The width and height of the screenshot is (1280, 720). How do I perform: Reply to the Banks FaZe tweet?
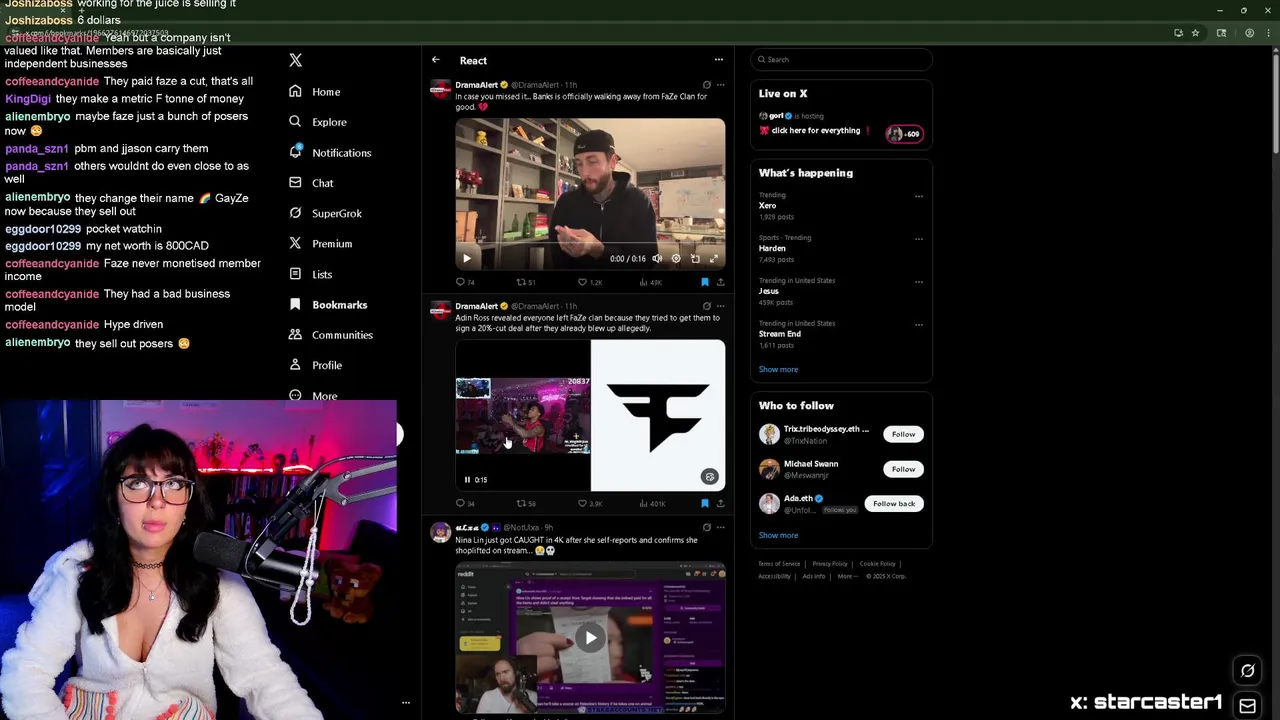(x=460, y=282)
